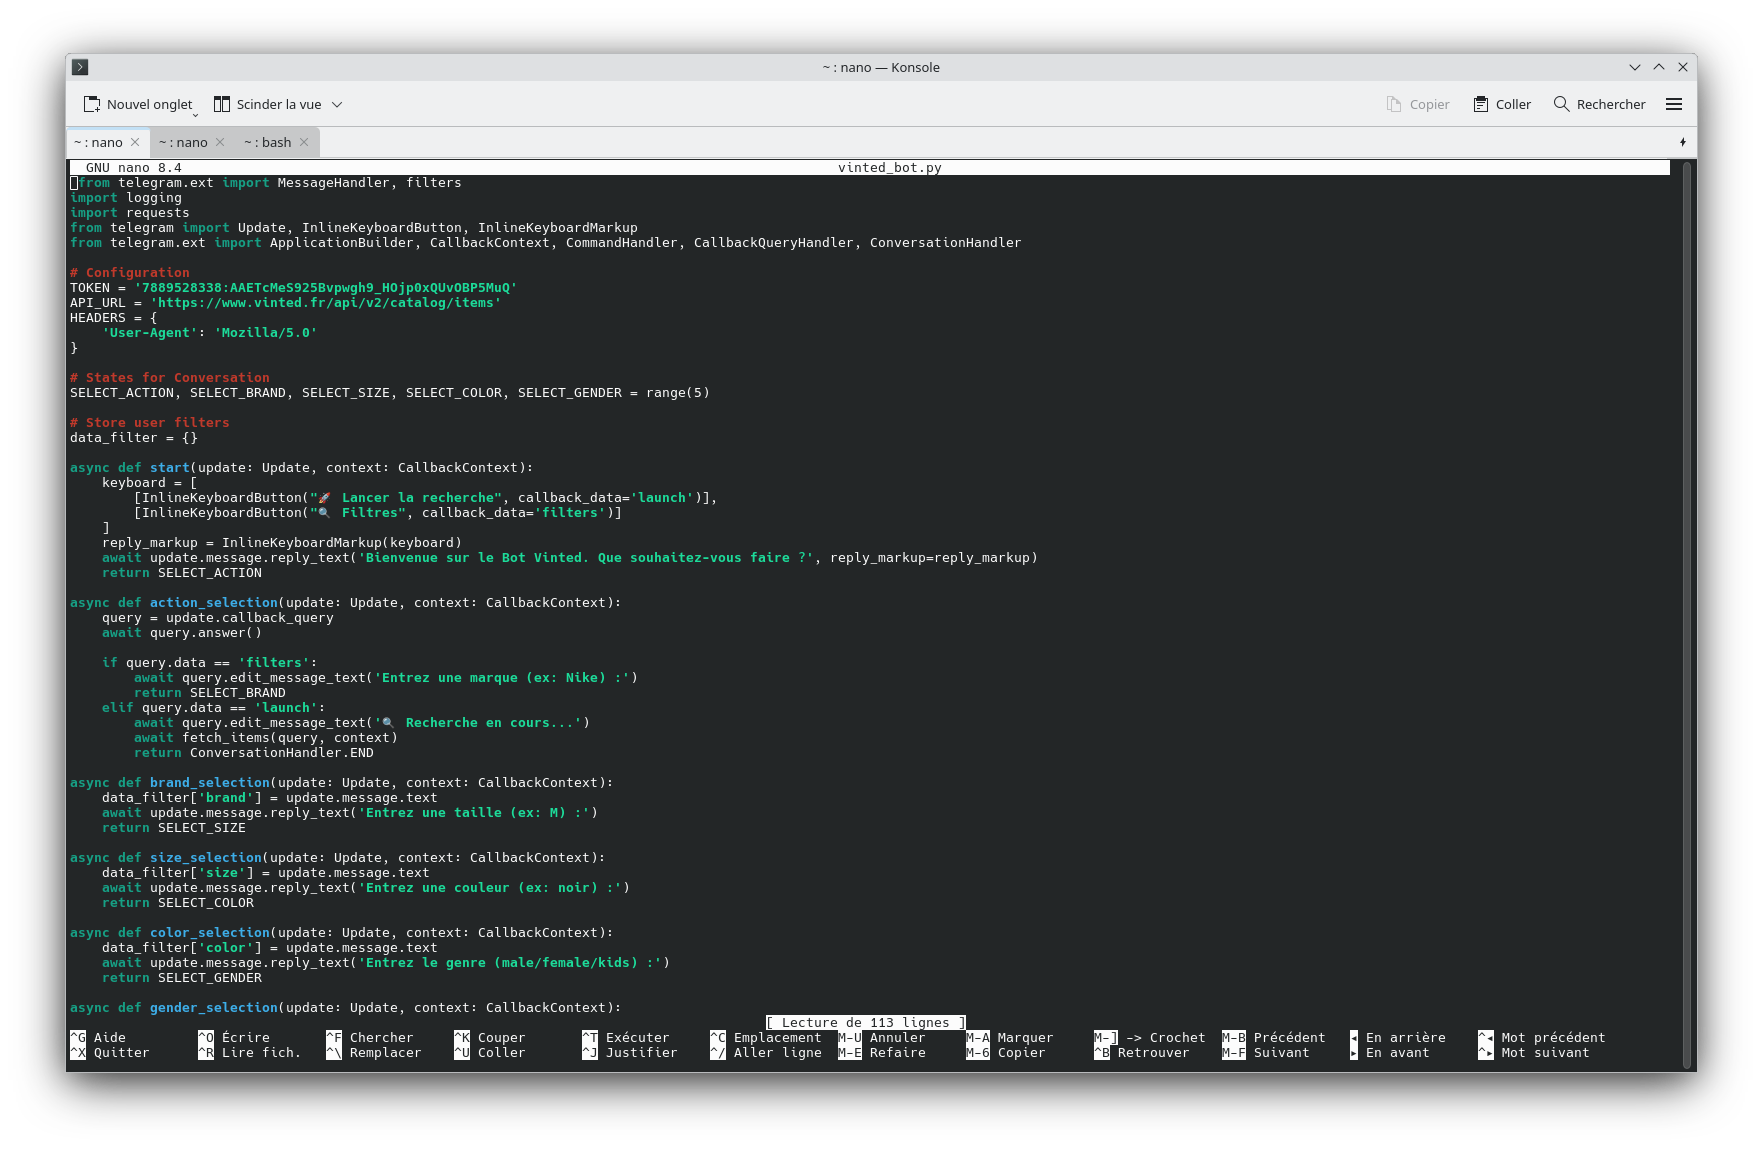This screenshot has width=1763, height=1150.
Task: Click the ^C Emplacement shortcut
Action: pyautogui.click(x=766, y=1038)
